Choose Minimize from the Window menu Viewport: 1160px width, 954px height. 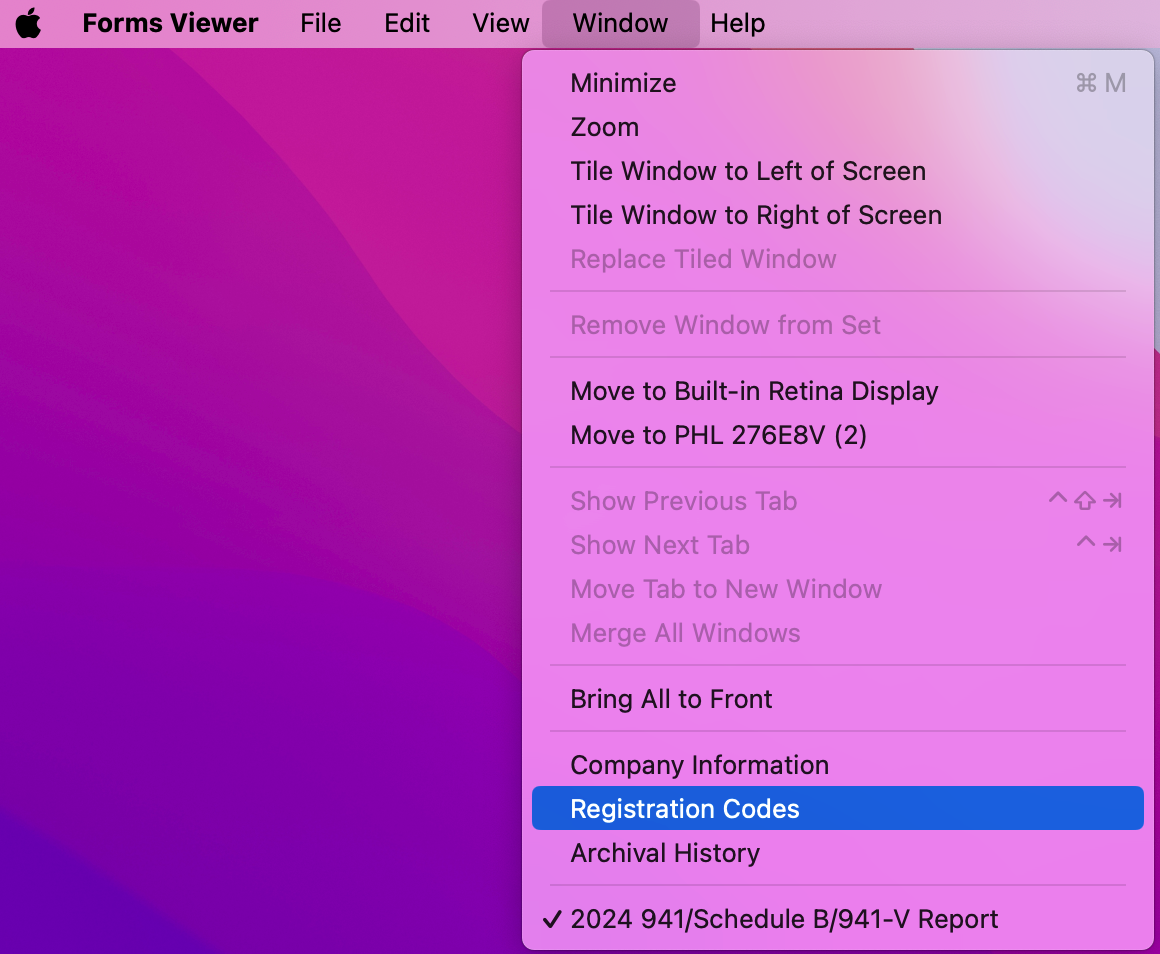pyautogui.click(x=623, y=83)
